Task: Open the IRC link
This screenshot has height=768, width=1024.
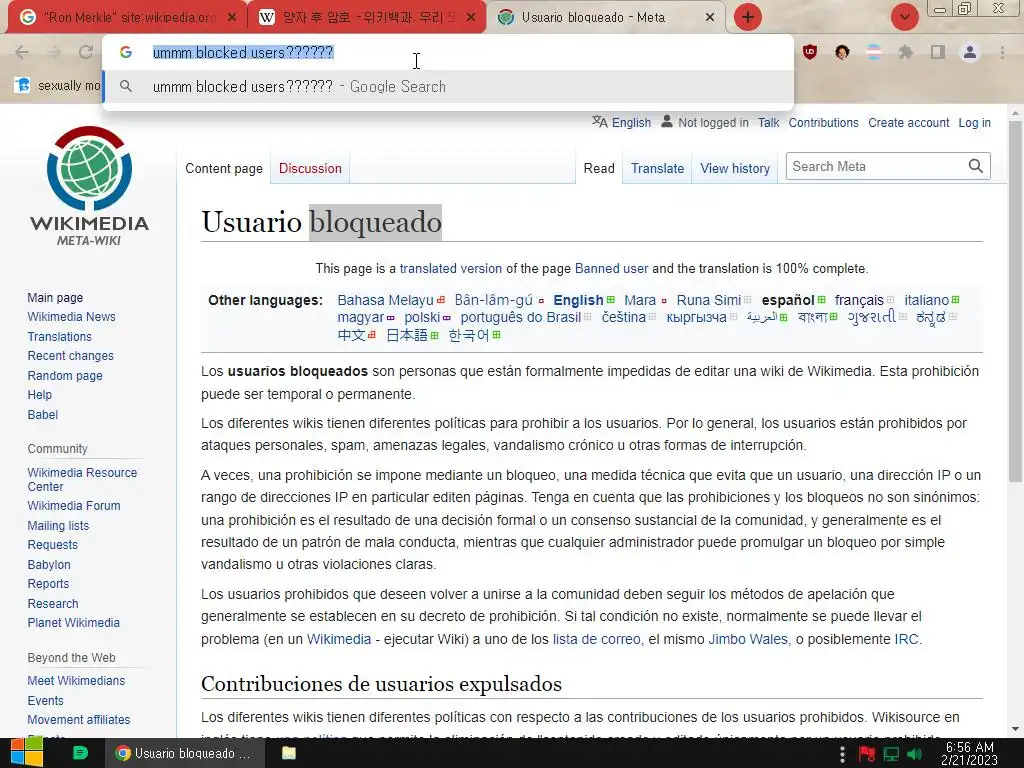Action: 906,639
